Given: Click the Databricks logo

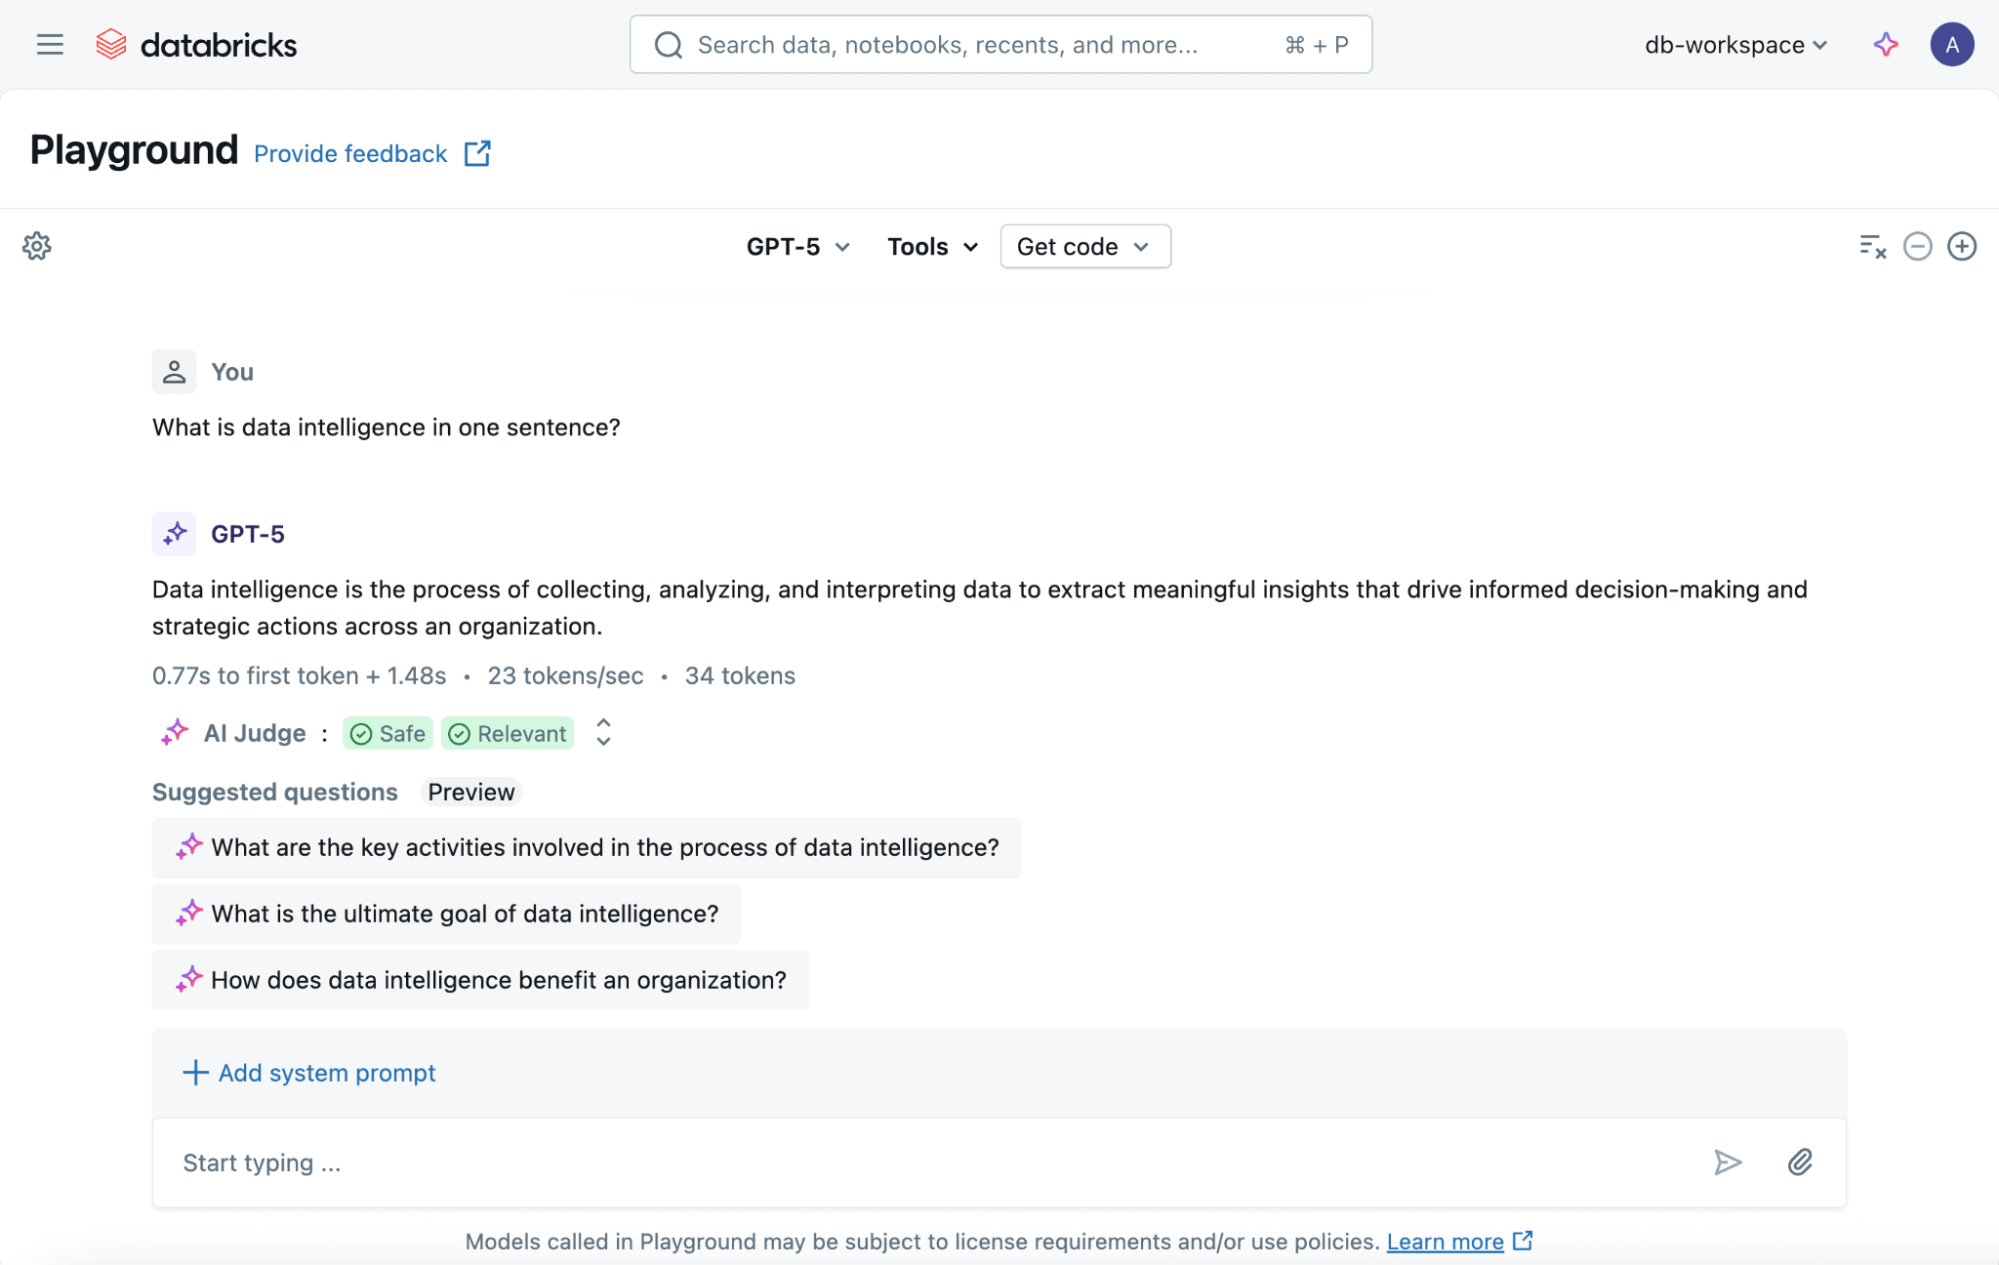Looking at the screenshot, I should coord(197,45).
